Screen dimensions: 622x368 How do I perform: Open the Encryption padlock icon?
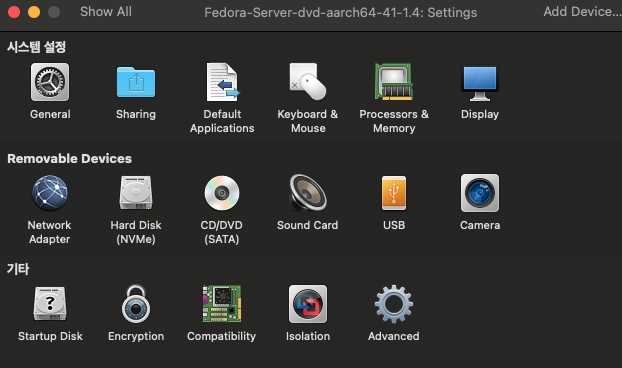click(136, 304)
